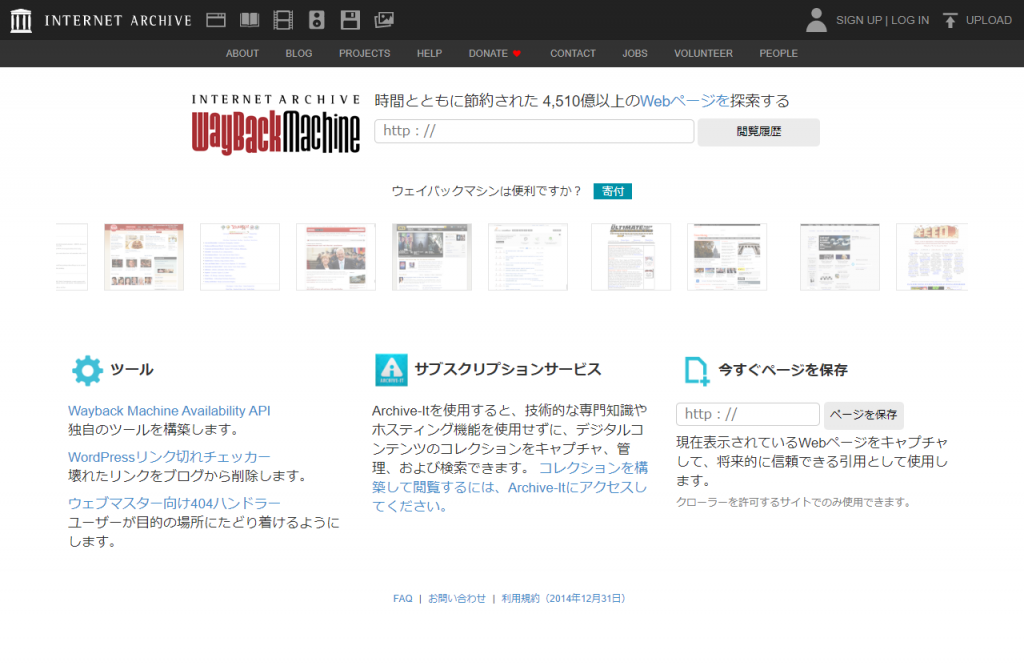Click the save page icon beside 今すぐページを保存
Image resolution: width=1024 pixels, height=666 pixels.
(x=699, y=369)
